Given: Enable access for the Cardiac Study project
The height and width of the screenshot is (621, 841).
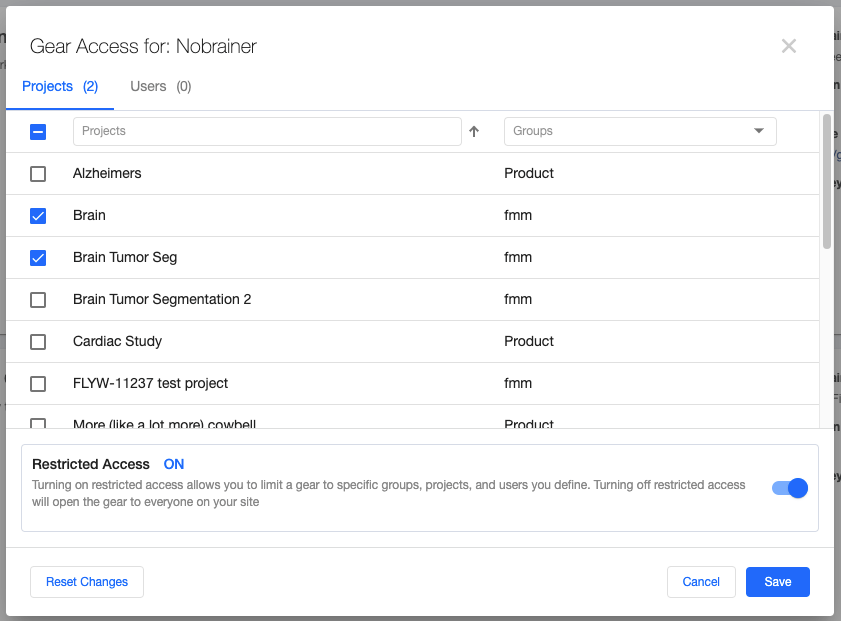Looking at the screenshot, I should 38,341.
